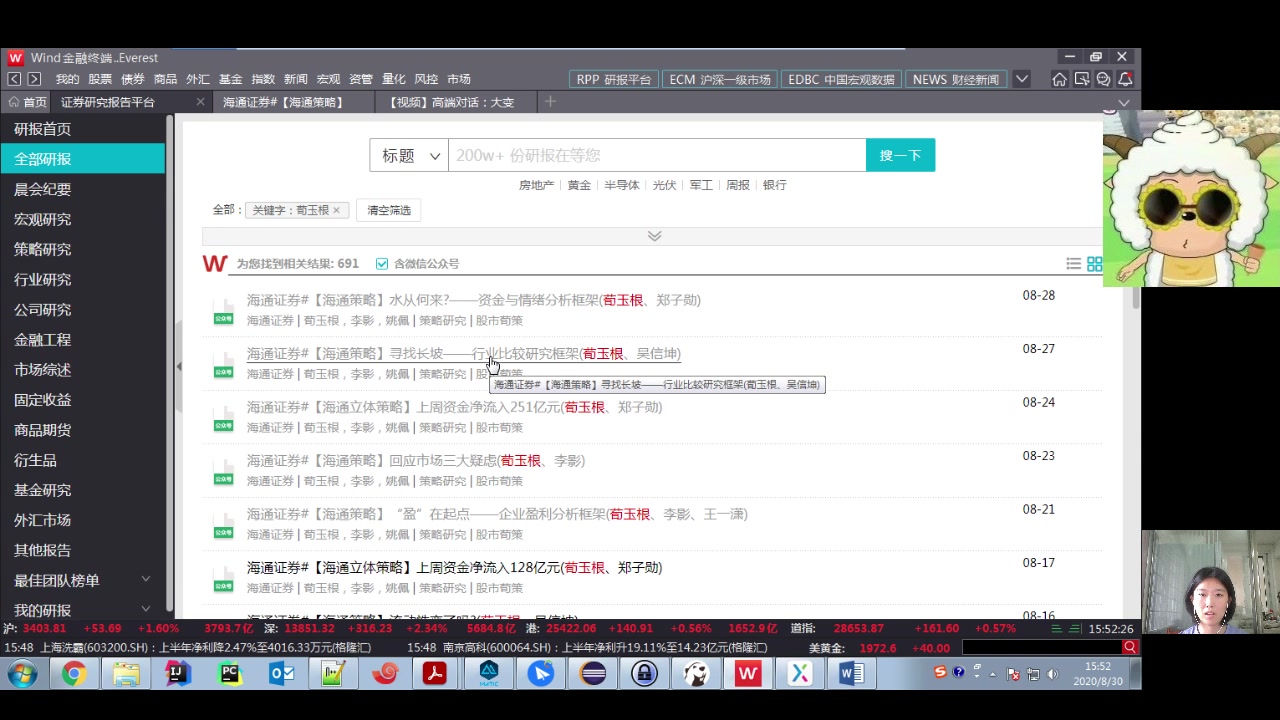Open Eclipse from the taskbar
The height and width of the screenshot is (720, 1280).
(593, 674)
